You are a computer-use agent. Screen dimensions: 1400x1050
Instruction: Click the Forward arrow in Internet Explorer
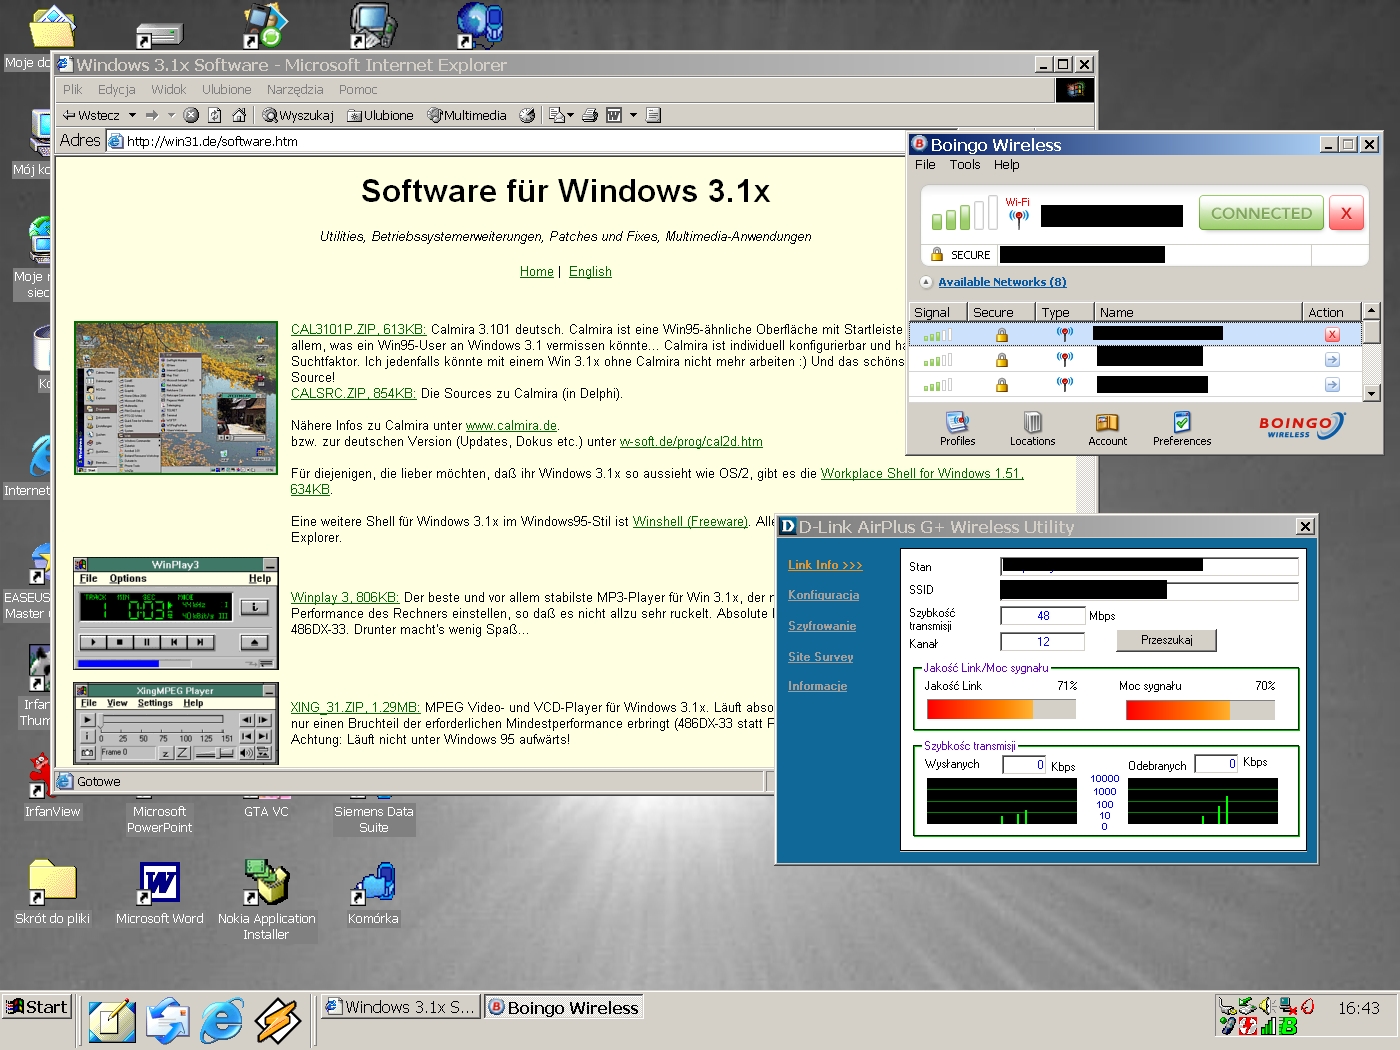pyautogui.click(x=152, y=115)
